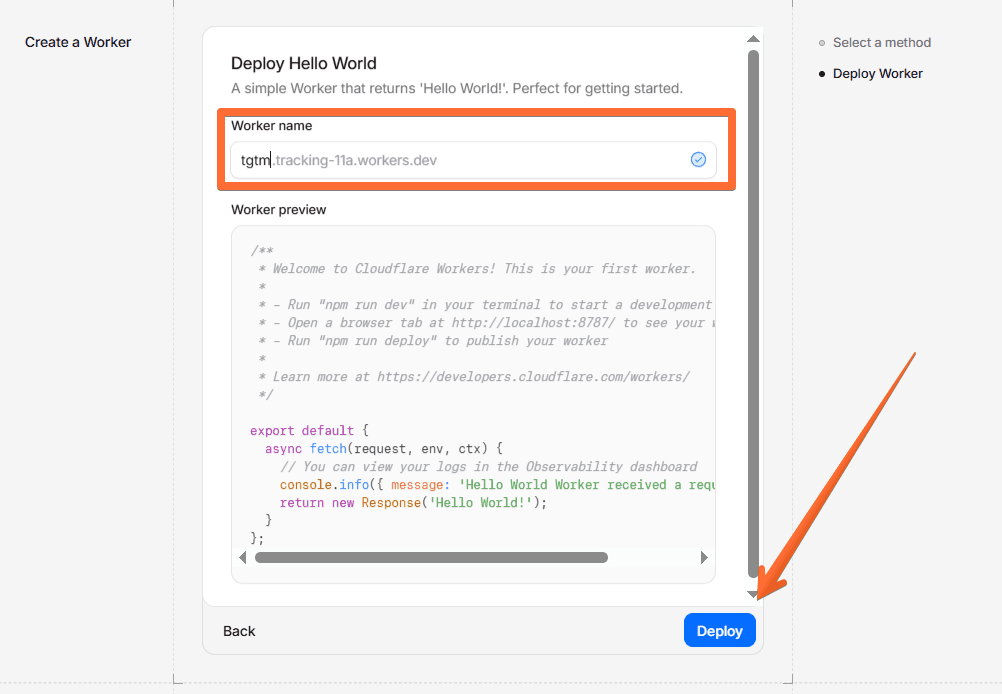Click the 'Deploy Hello World' title
The width and height of the screenshot is (1002, 694).
coord(304,63)
